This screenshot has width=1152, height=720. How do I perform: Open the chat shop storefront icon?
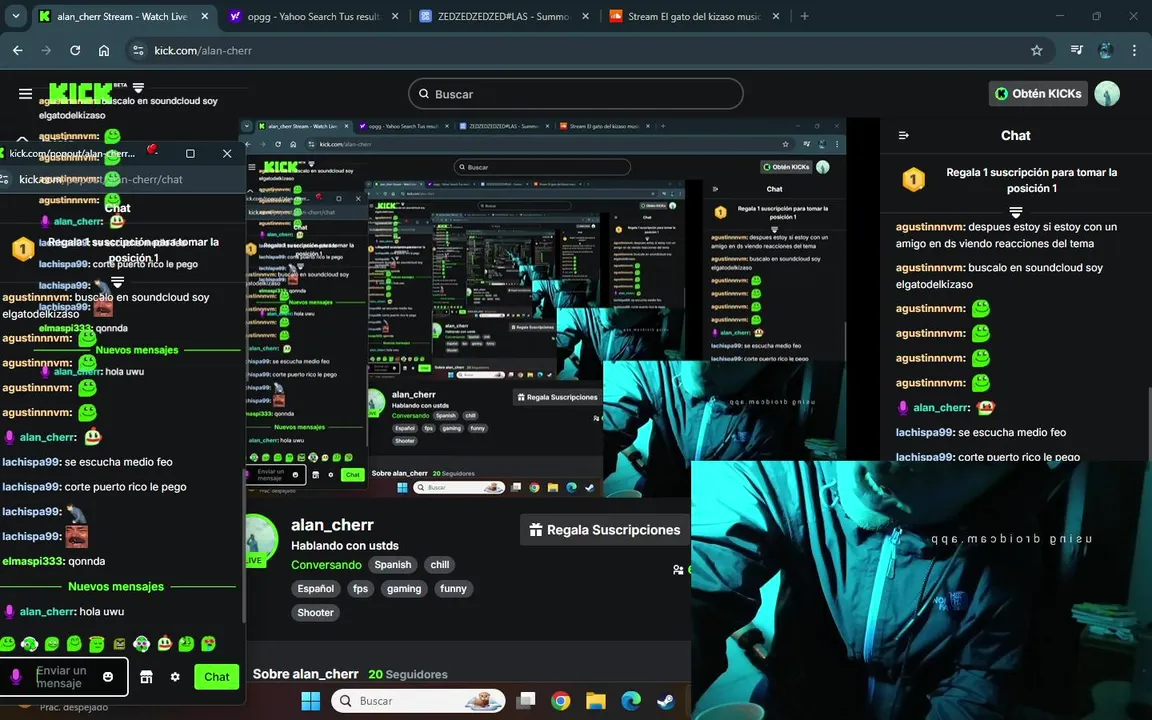(x=146, y=677)
